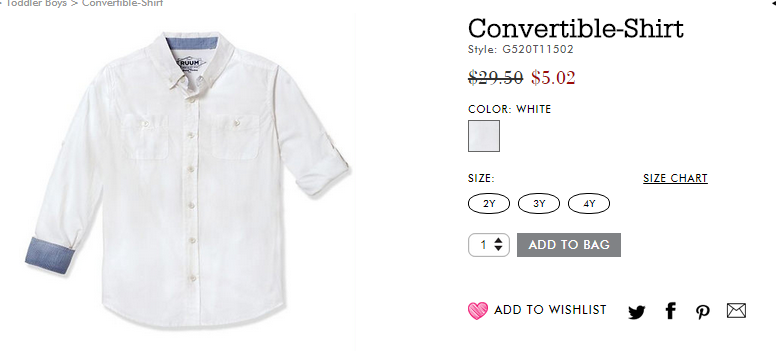Image resolution: width=776 pixels, height=362 pixels.
Task: Click the Add to Wishlist text
Action: click(x=550, y=310)
